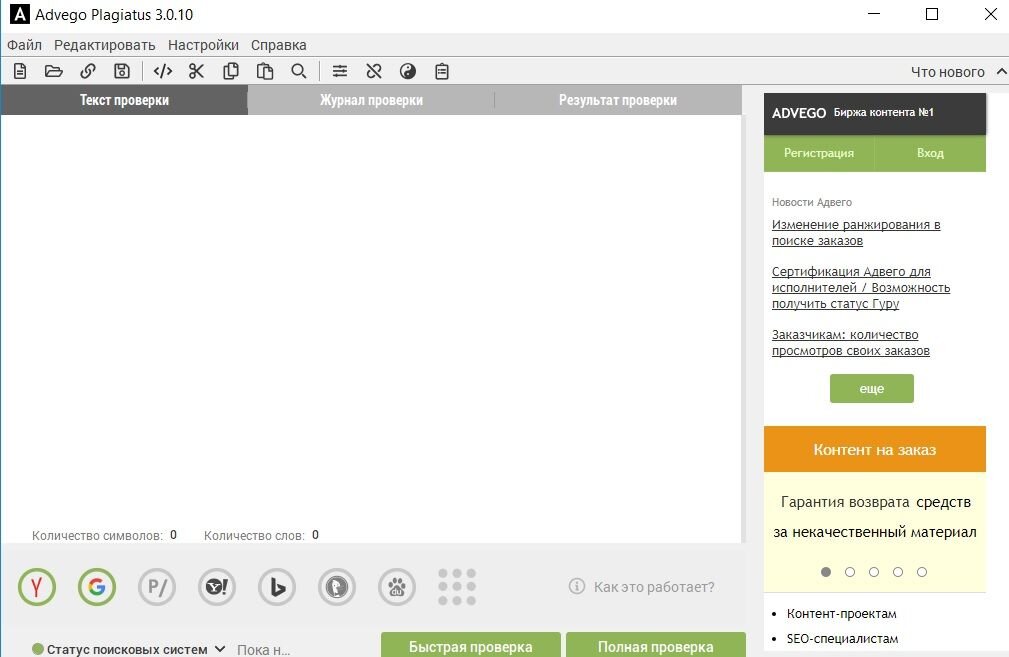
Task: Toggle the Baidu paw search engine
Action: pyautogui.click(x=396, y=587)
